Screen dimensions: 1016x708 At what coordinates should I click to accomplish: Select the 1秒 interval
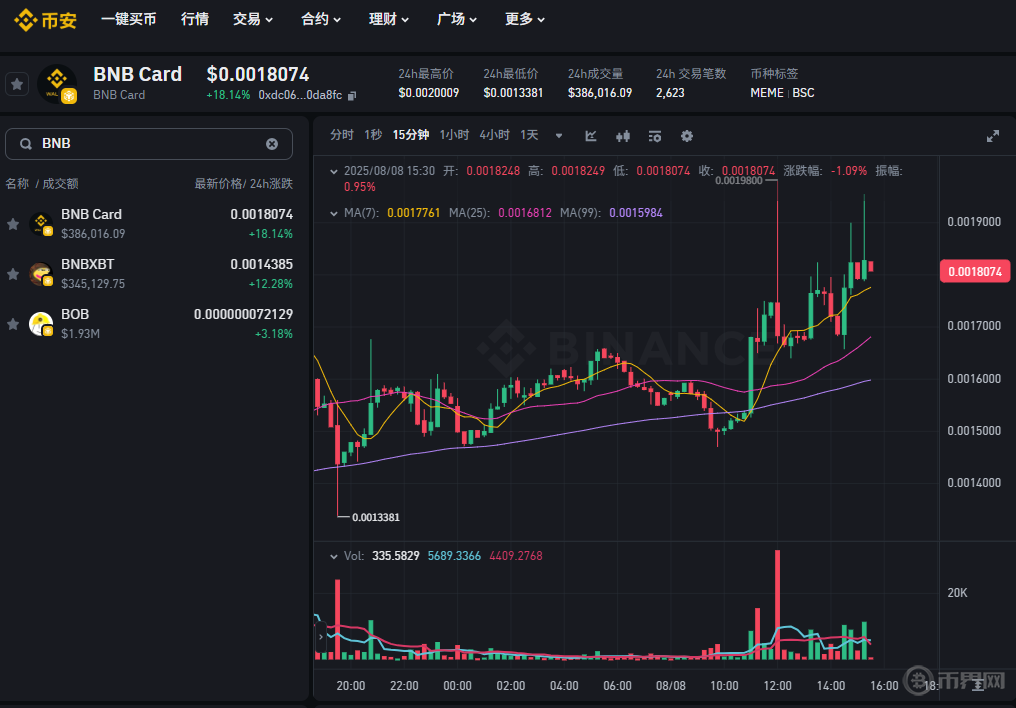[x=373, y=135]
